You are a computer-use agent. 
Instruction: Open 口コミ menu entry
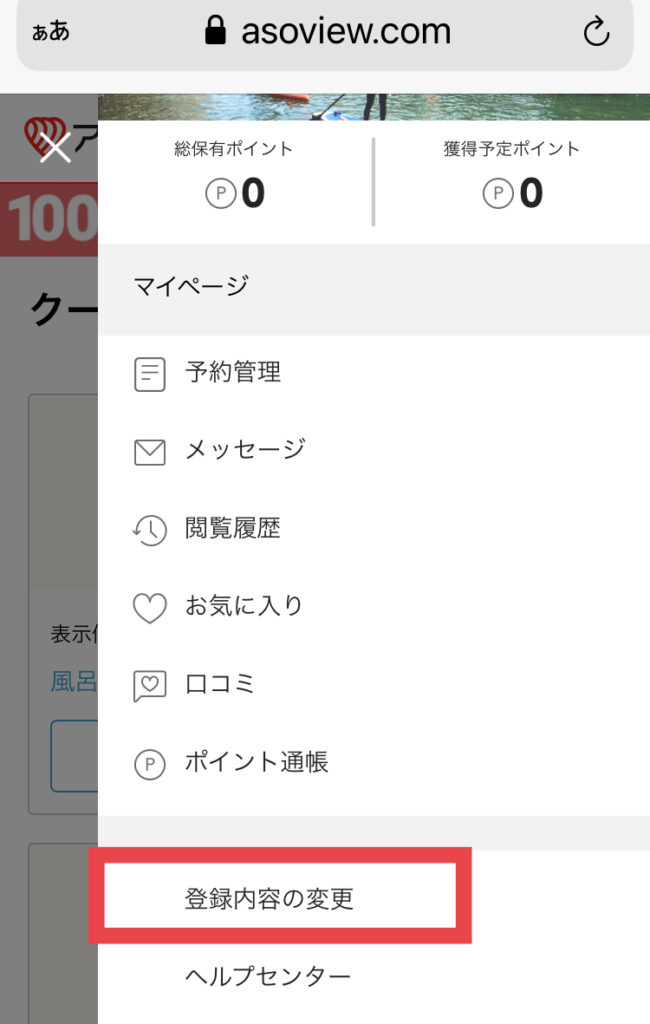(374, 684)
